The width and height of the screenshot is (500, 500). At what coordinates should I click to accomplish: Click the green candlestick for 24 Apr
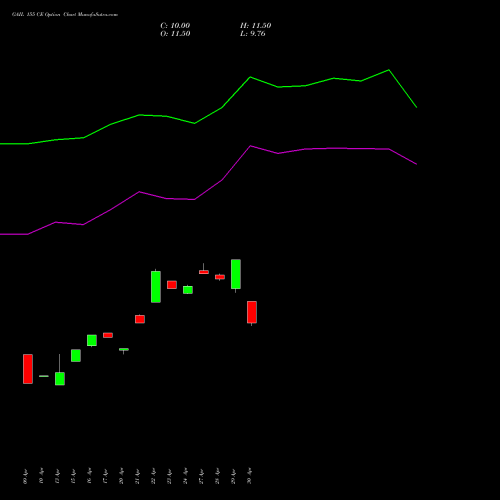point(188,290)
